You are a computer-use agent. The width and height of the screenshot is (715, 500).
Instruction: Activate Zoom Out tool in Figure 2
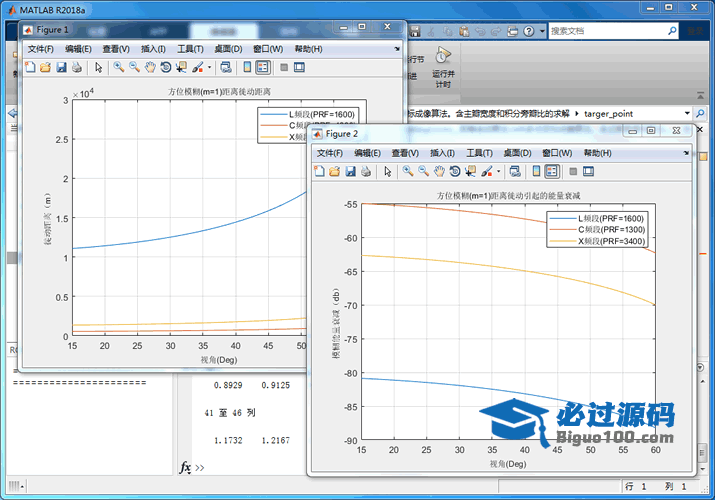point(423,171)
